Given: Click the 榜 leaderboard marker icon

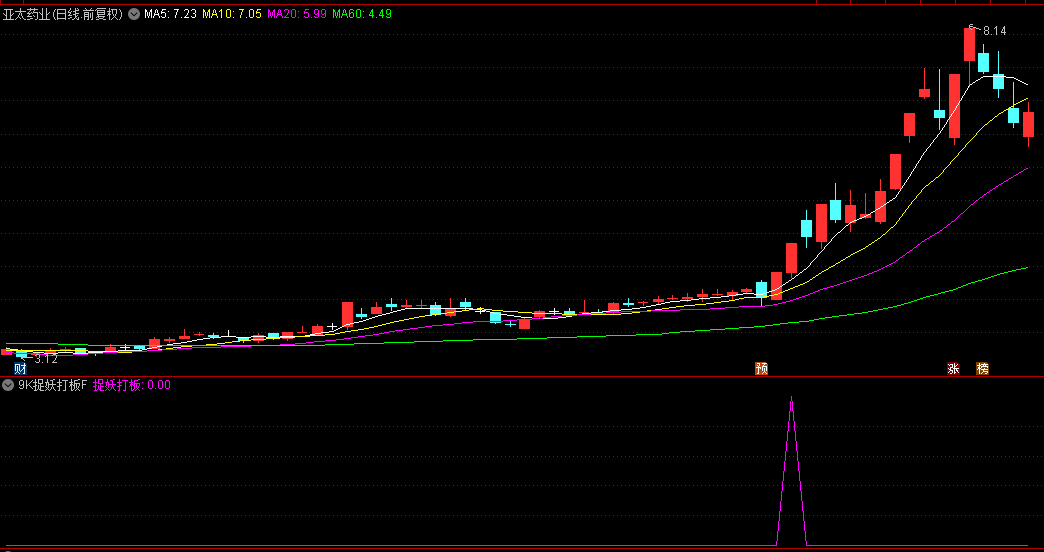Looking at the screenshot, I should [x=982, y=368].
